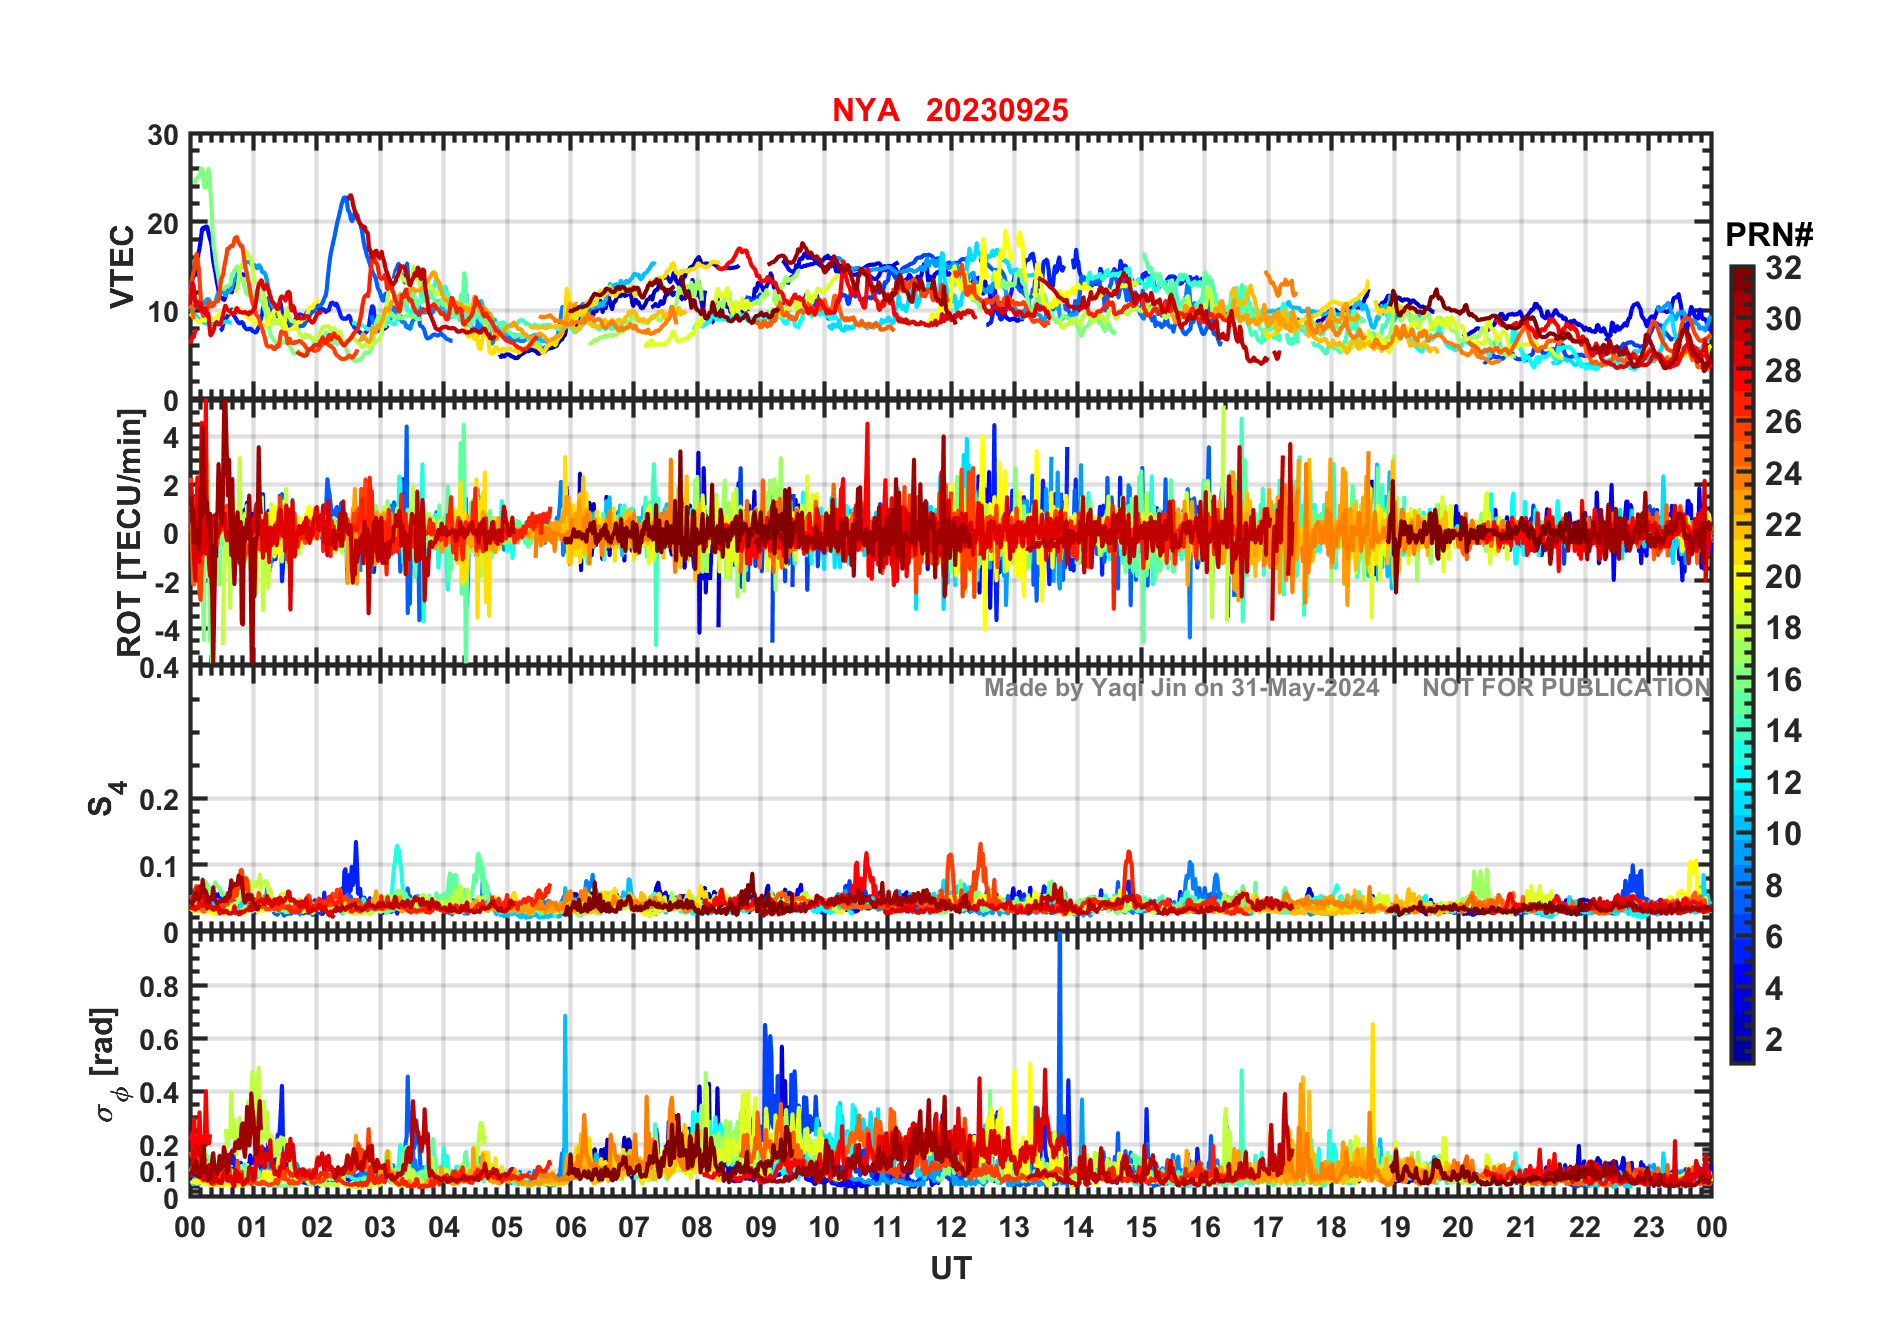Image resolution: width=1902 pixels, height=1330 pixels.
Task: Select the "21" hour label on UT axis
Action: point(1522,1227)
